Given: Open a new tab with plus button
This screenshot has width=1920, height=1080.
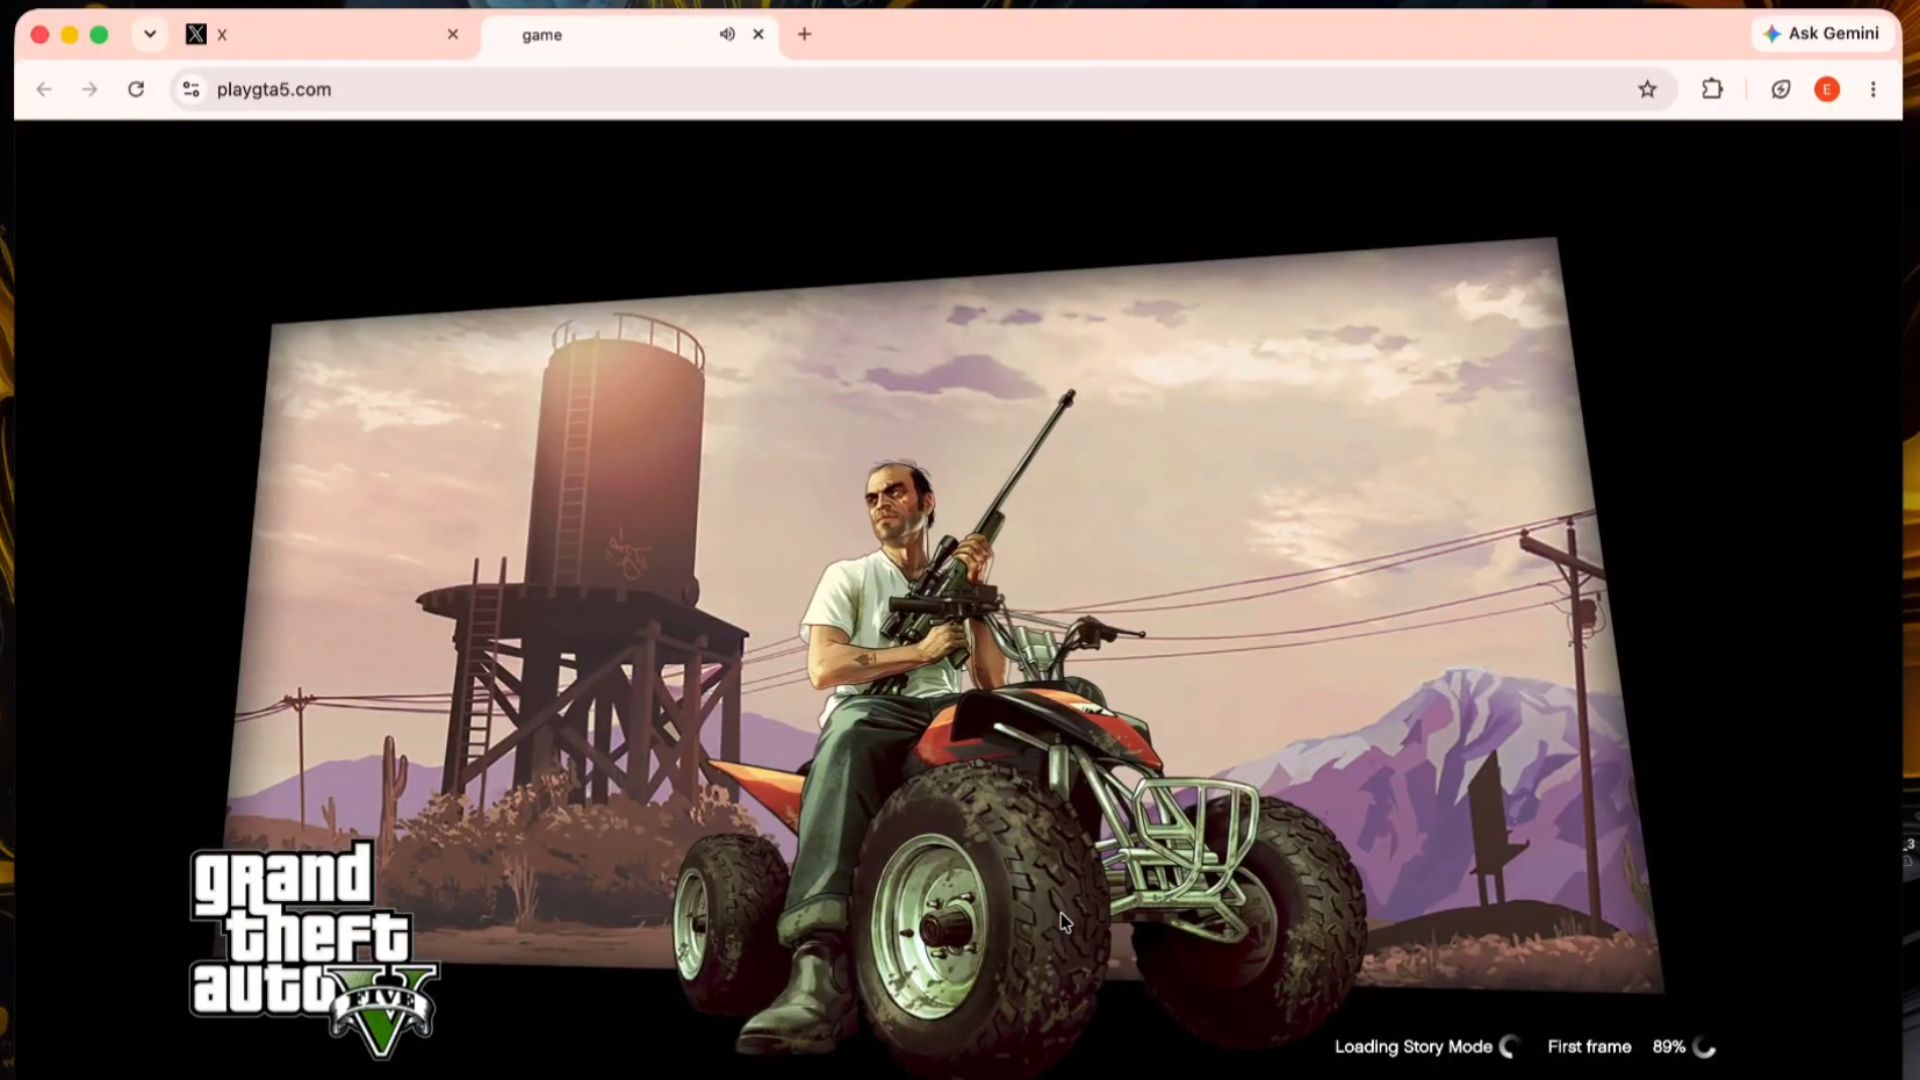Looking at the screenshot, I should click(x=804, y=34).
